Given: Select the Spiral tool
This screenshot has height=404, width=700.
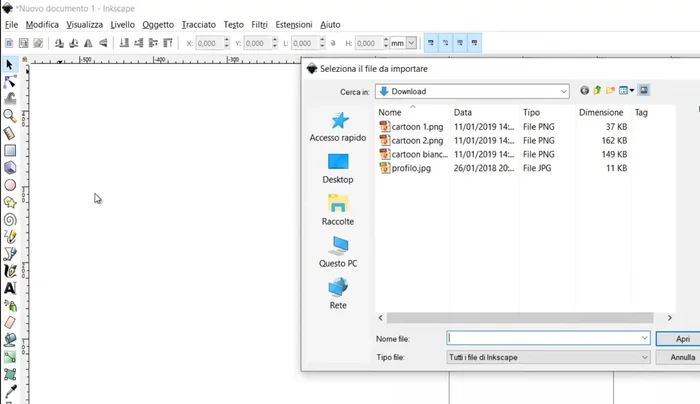Looking at the screenshot, I should click(10, 219).
